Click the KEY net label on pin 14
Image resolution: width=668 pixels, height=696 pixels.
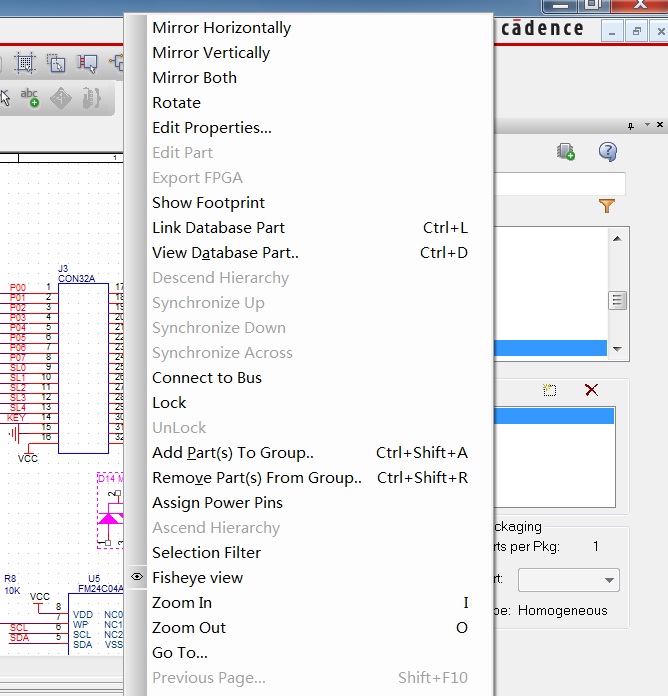[x=16, y=418]
